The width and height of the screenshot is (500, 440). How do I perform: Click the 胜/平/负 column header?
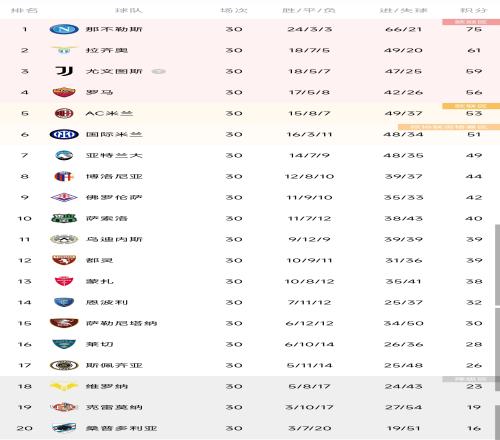tap(309, 11)
